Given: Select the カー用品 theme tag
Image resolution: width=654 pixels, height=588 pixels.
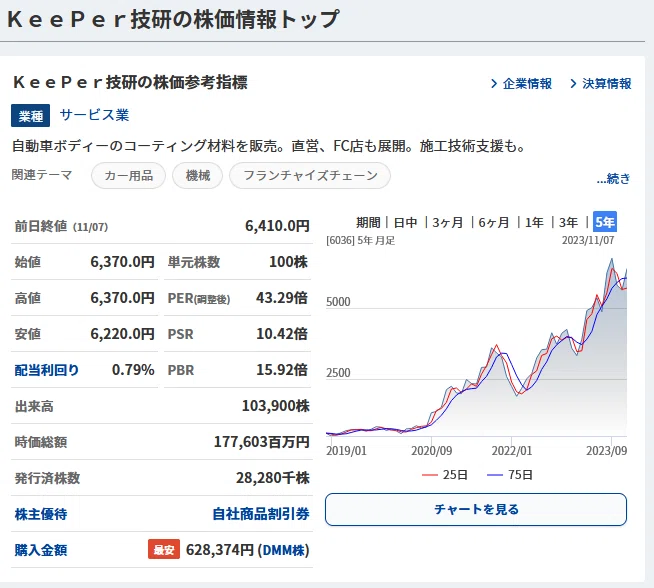Looking at the screenshot, I should point(128,176).
